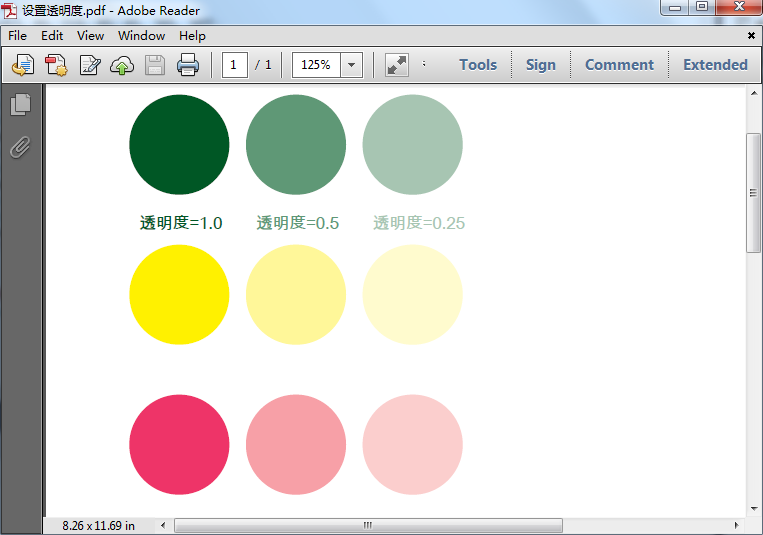This screenshot has width=763, height=535.
Task: Click the light green 0.25 opacity circle
Action: pos(413,145)
